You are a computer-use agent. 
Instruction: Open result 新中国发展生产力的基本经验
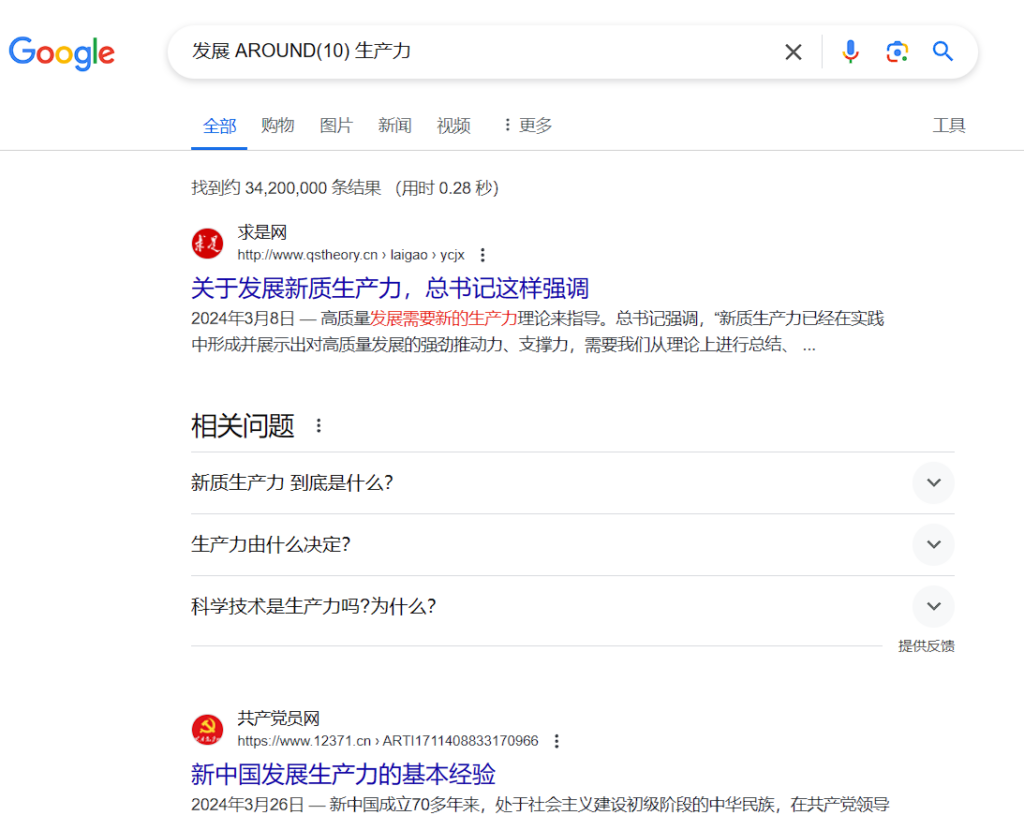[x=343, y=775]
